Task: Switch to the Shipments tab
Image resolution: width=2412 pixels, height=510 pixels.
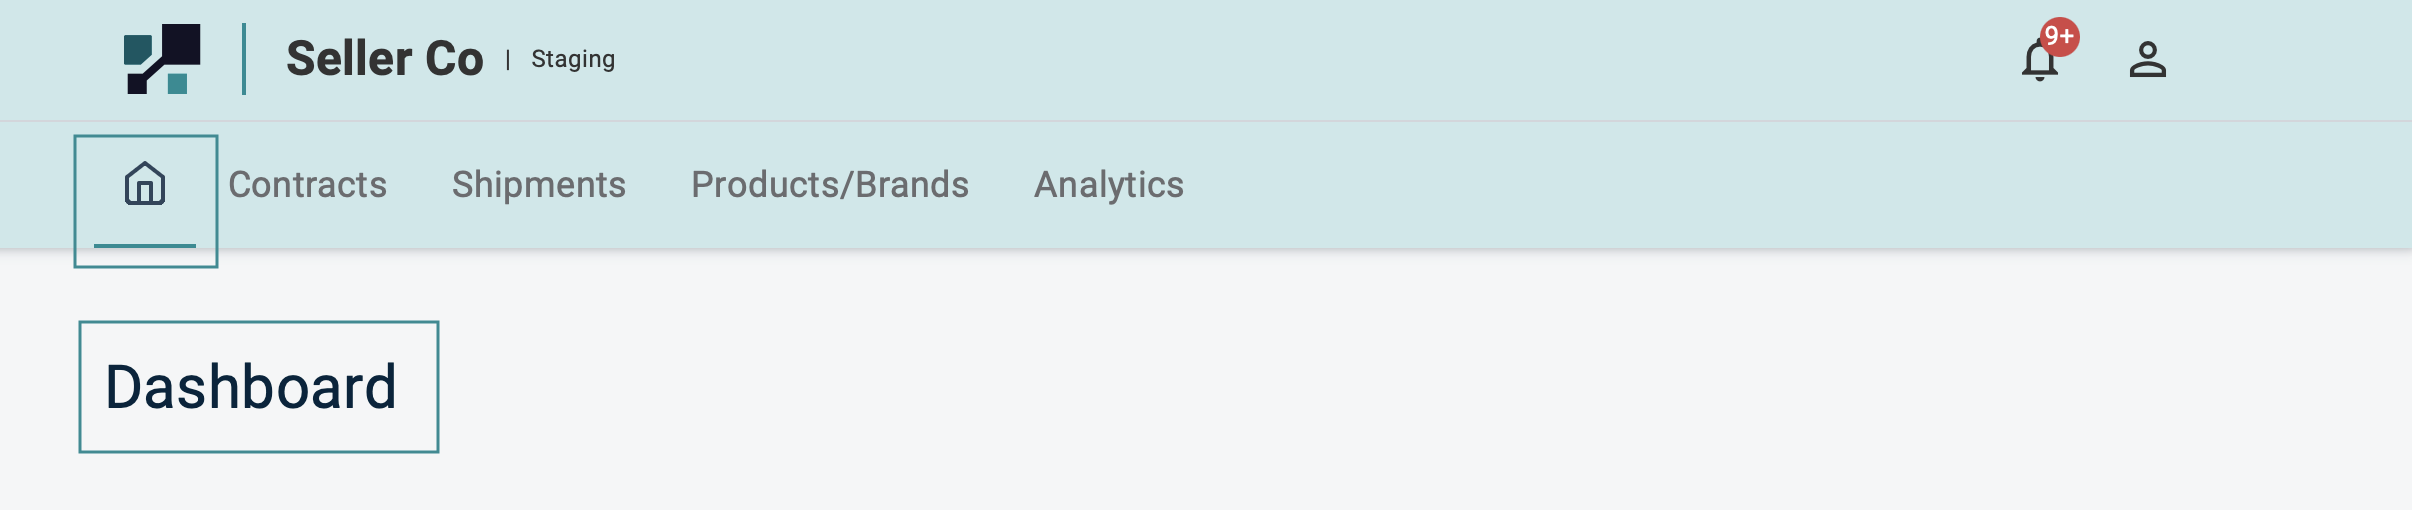Action: [538, 185]
